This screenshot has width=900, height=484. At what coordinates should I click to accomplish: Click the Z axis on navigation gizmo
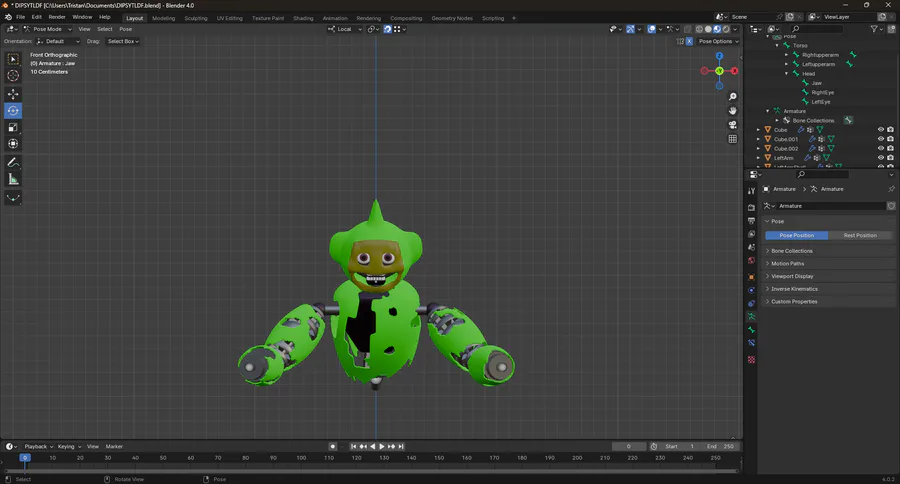point(719,56)
